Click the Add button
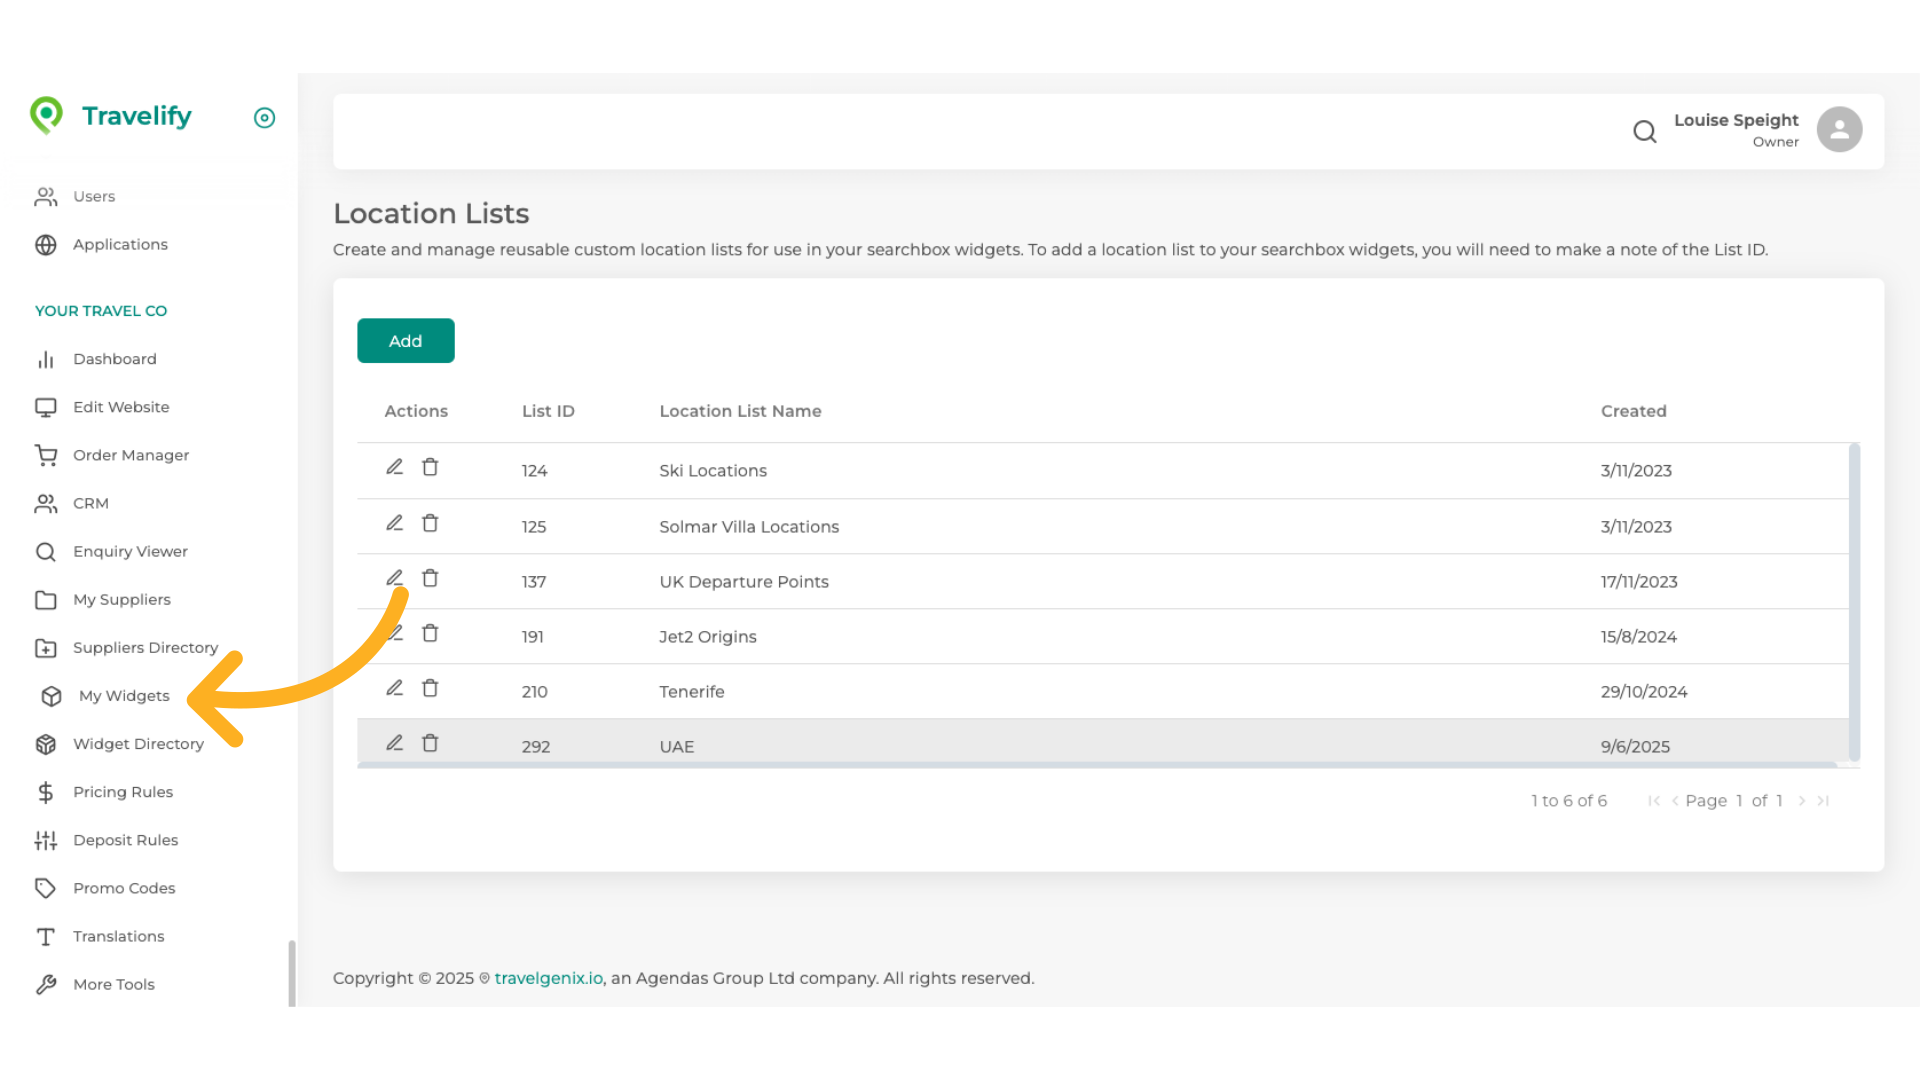This screenshot has height=1080, width=1920. pyautogui.click(x=405, y=341)
